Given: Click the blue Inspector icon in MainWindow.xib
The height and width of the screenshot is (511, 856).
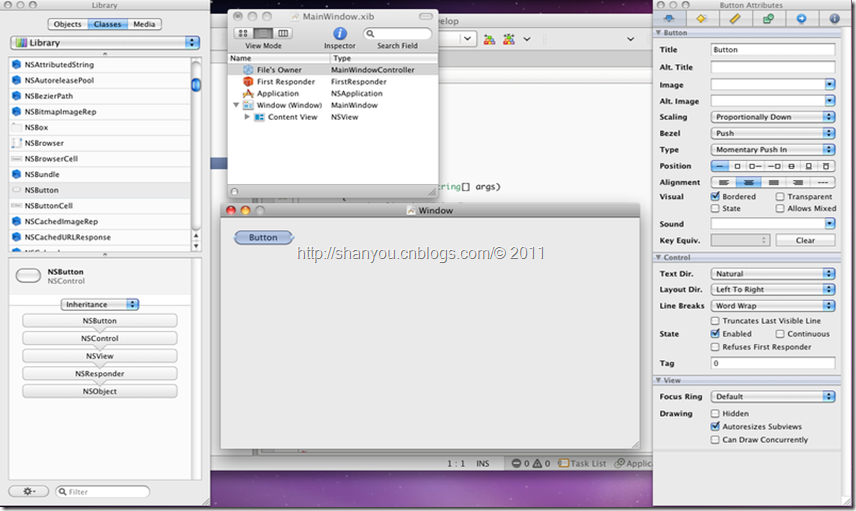Looking at the screenshot, I should coord(340,34).
